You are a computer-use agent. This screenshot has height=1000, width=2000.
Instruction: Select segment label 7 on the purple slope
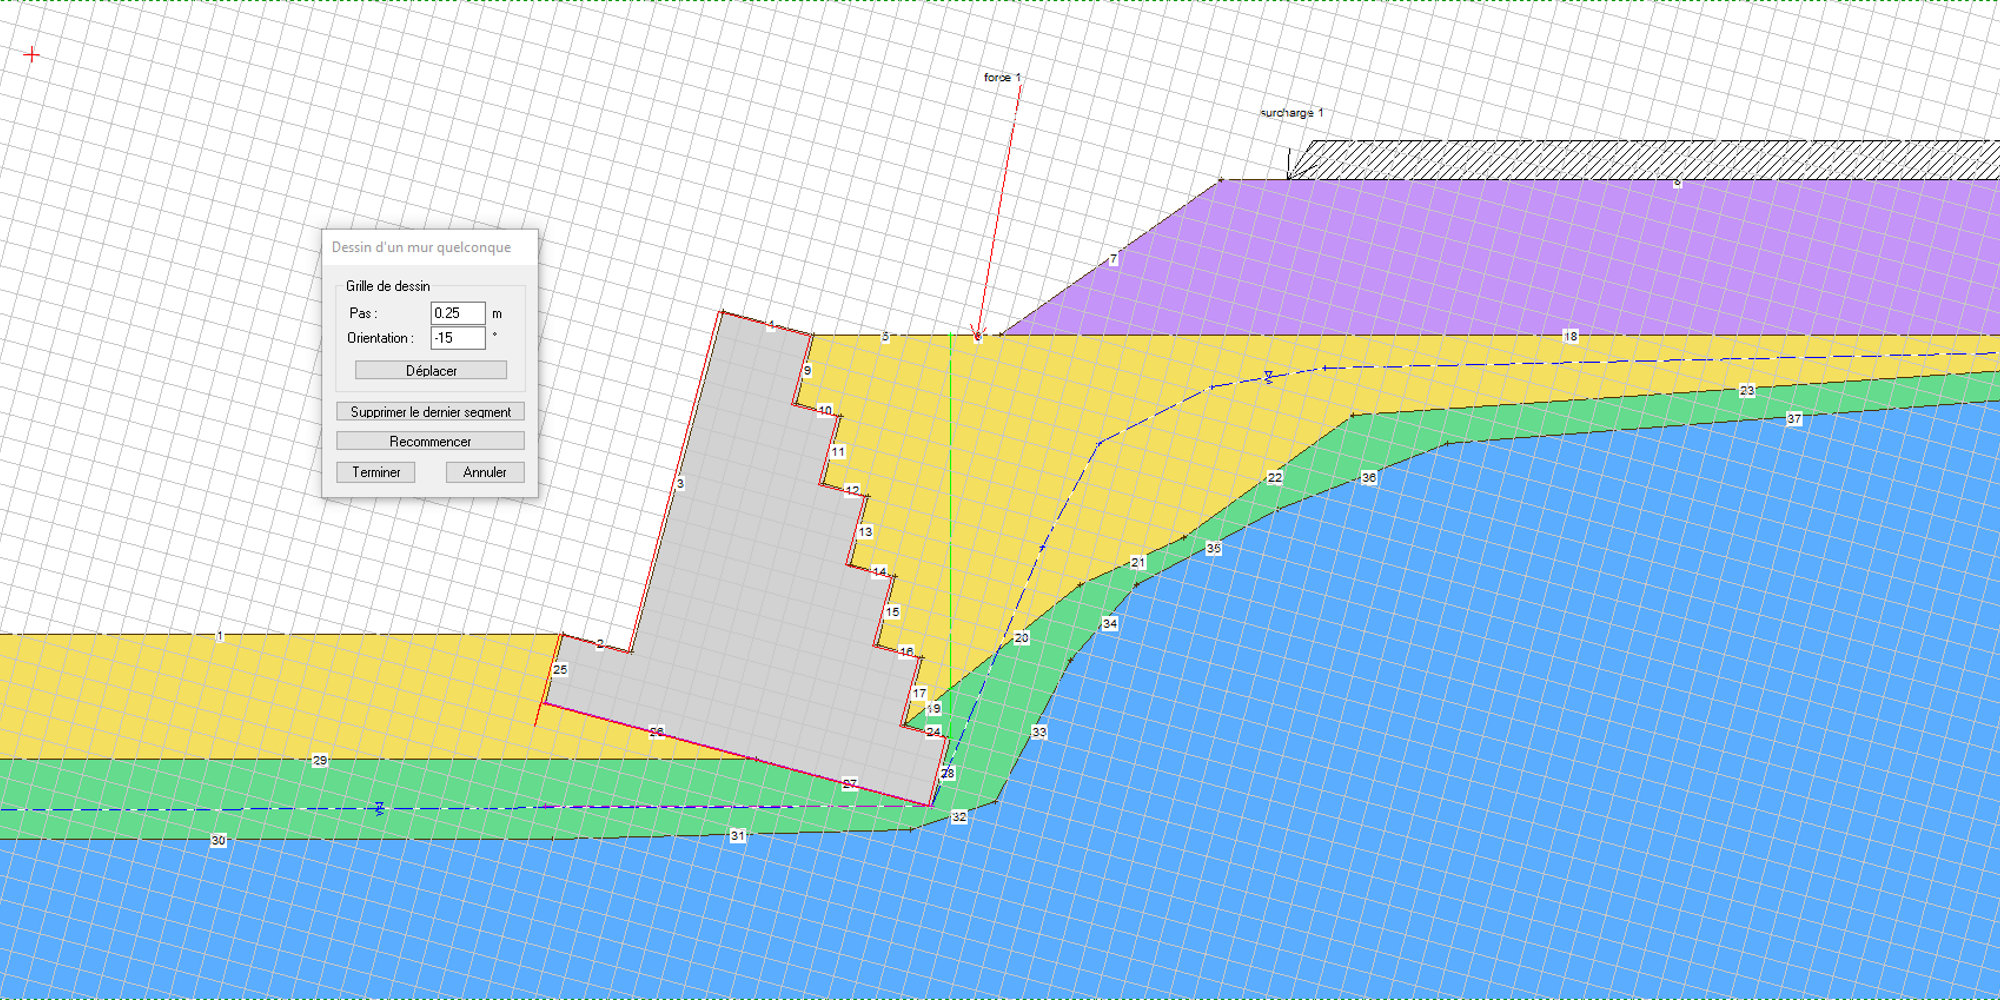pyautogui.click(x=1113, y=259)
